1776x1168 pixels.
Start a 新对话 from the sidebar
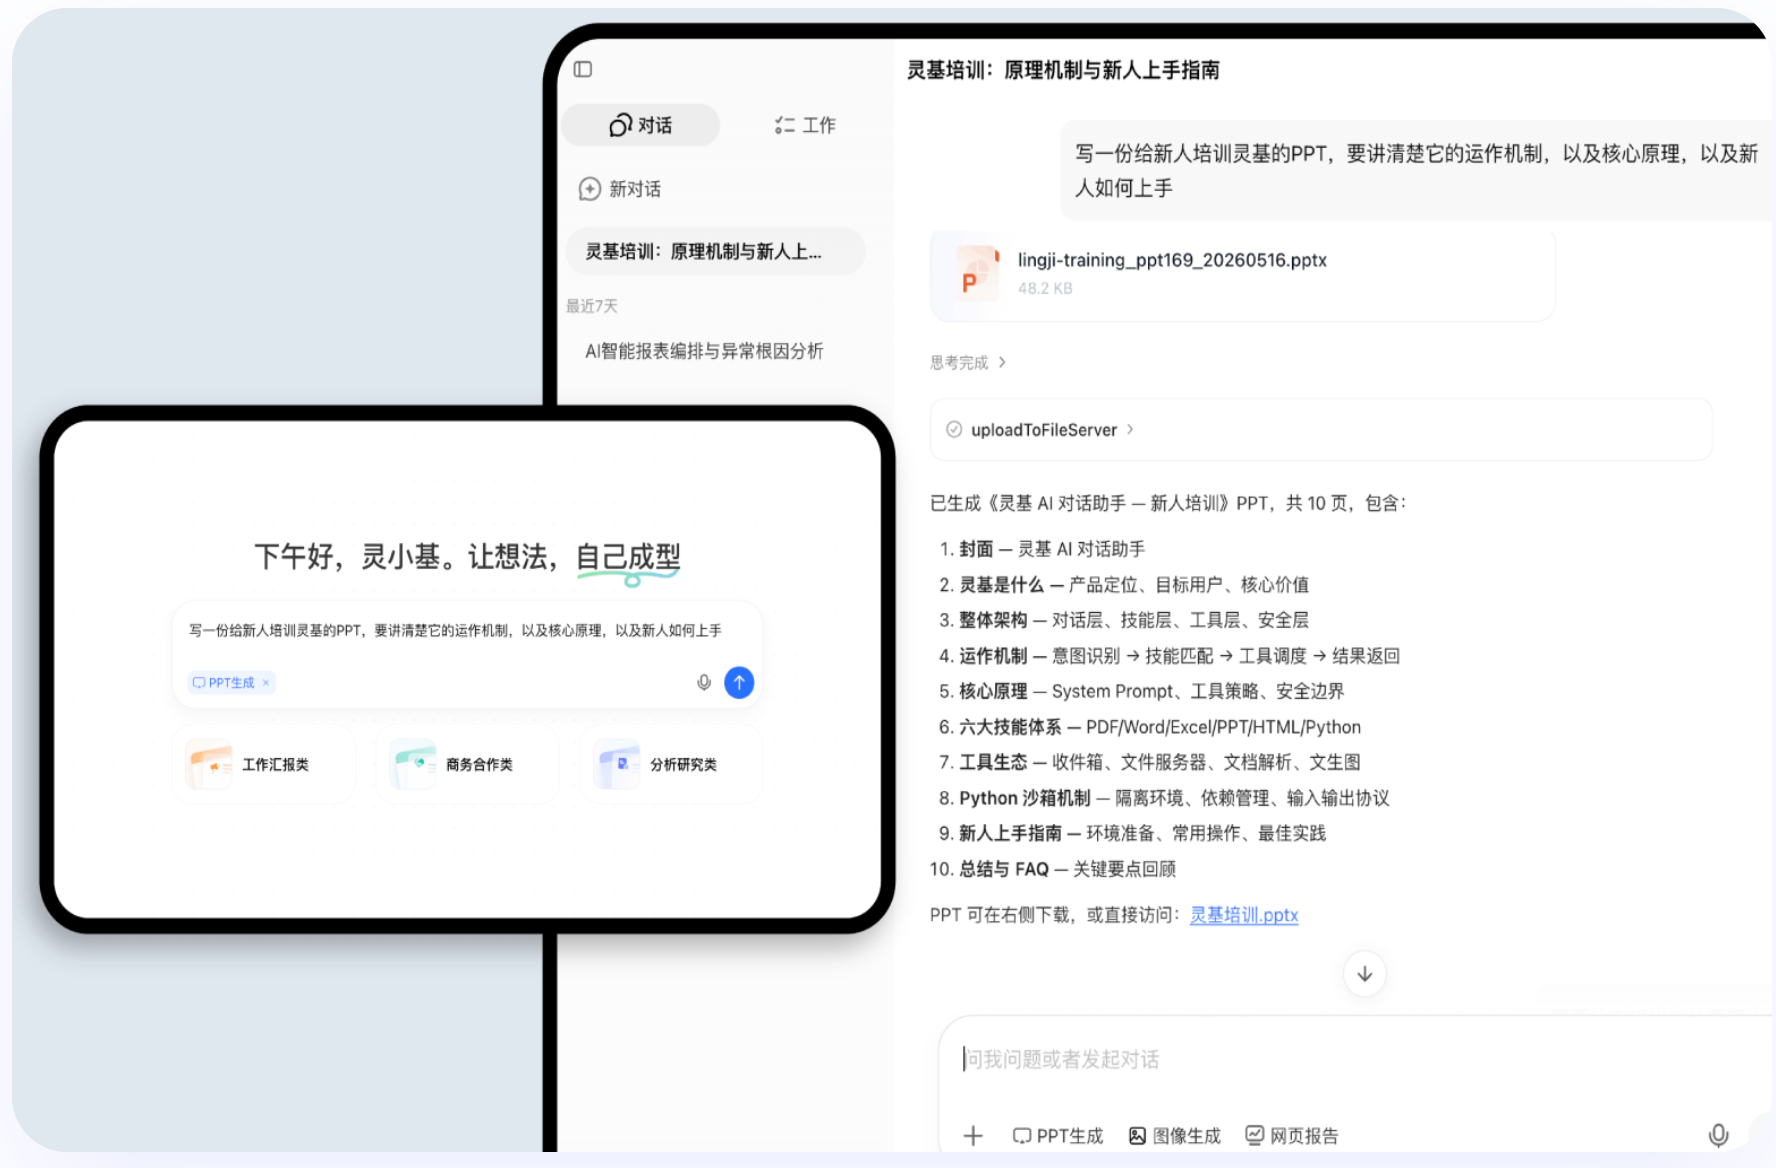coord(620,189)
